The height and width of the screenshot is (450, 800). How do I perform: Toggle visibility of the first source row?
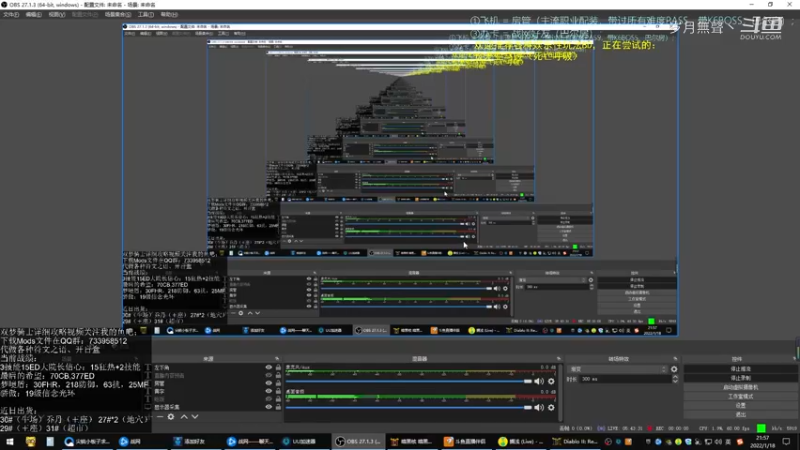[268, 367]
